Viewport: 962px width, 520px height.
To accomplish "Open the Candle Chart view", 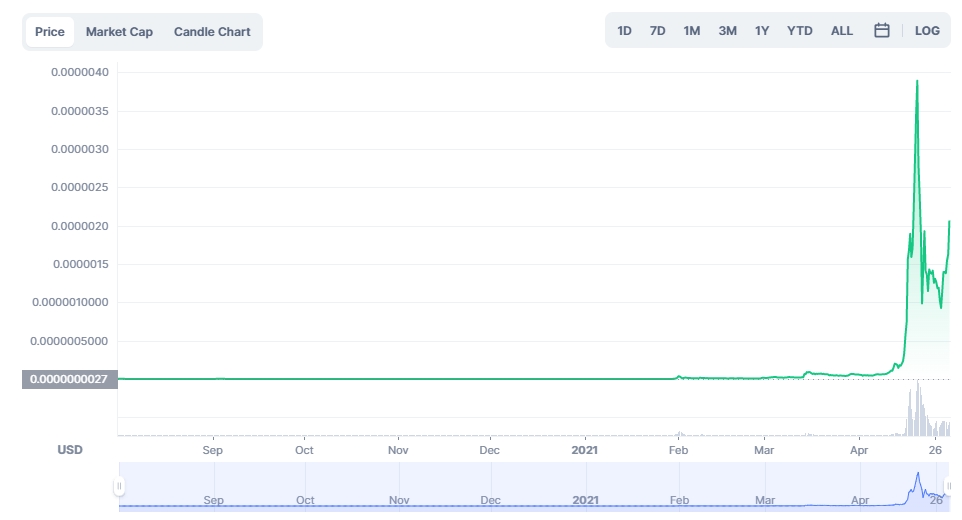I will (212, 32).
